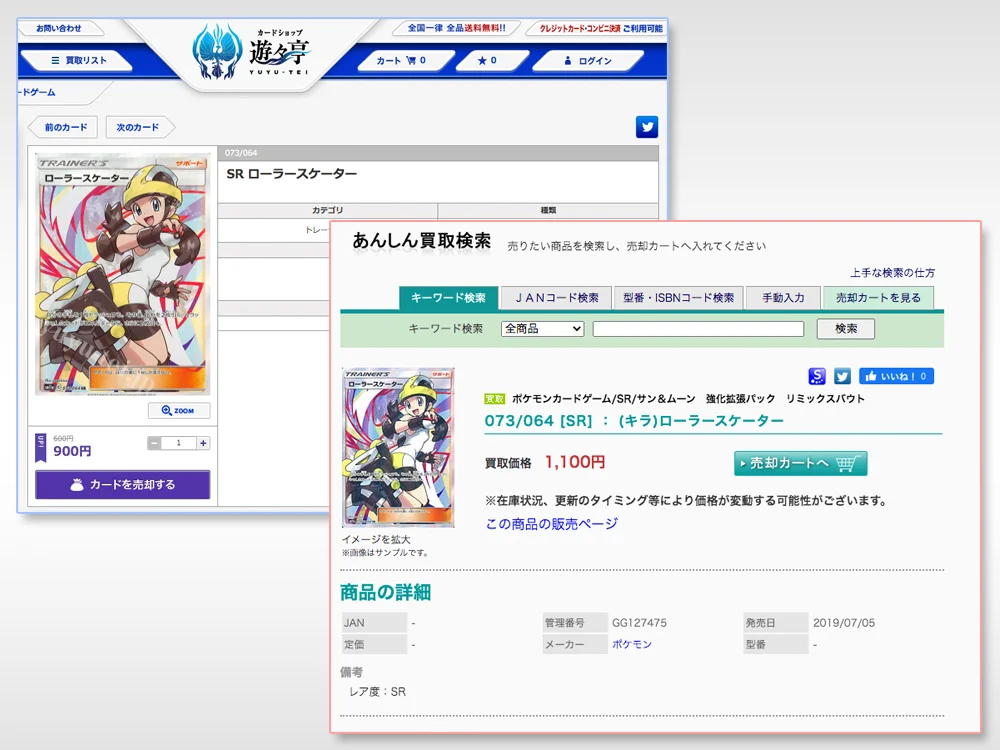Click the いいね! like button

pos(896,376)
